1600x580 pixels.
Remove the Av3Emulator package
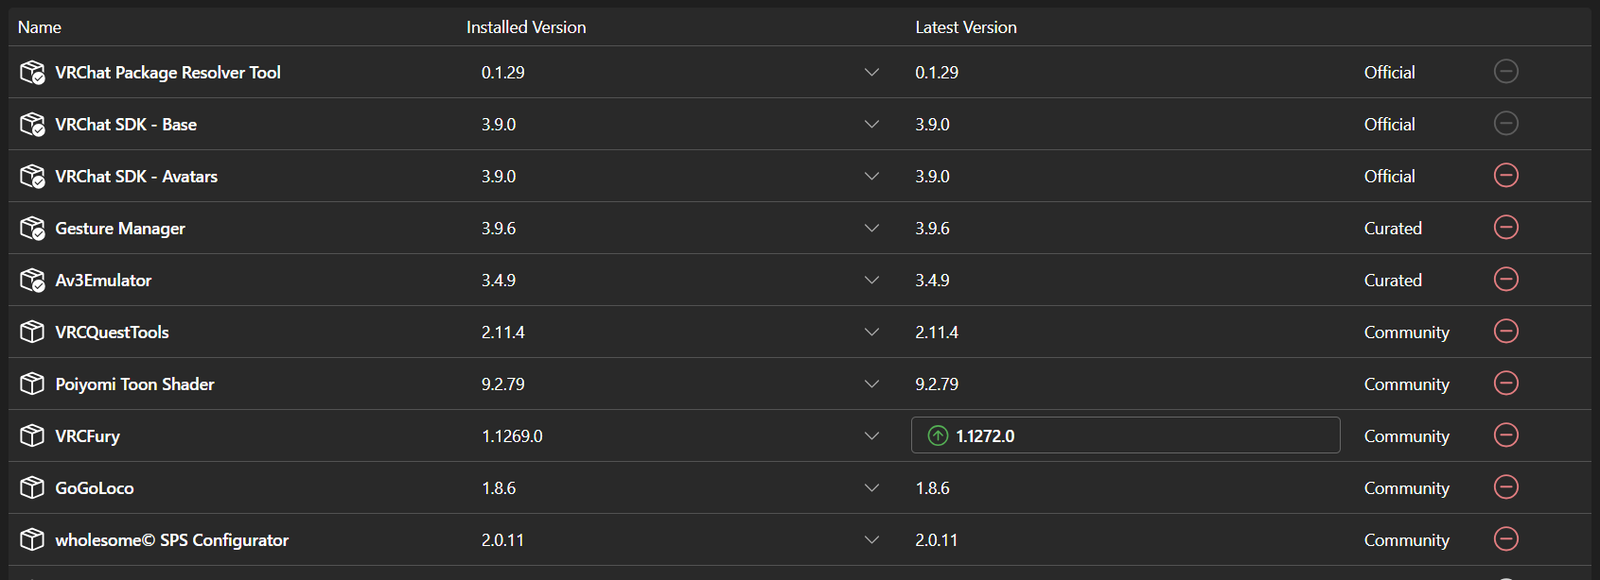[1506, 280]
